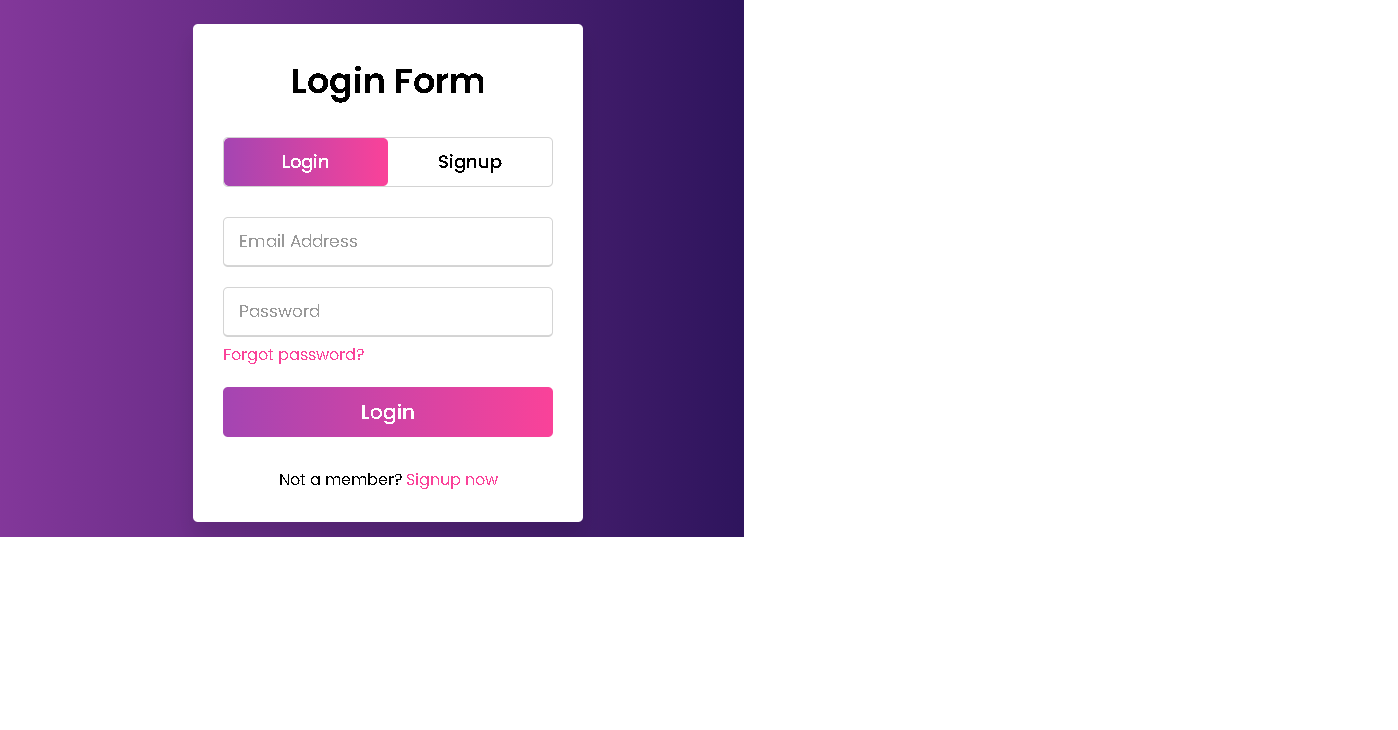Select the Login toggle on the tab switcher
The width and height of the screenshot is (1398, 730).
tap(305, 161)
